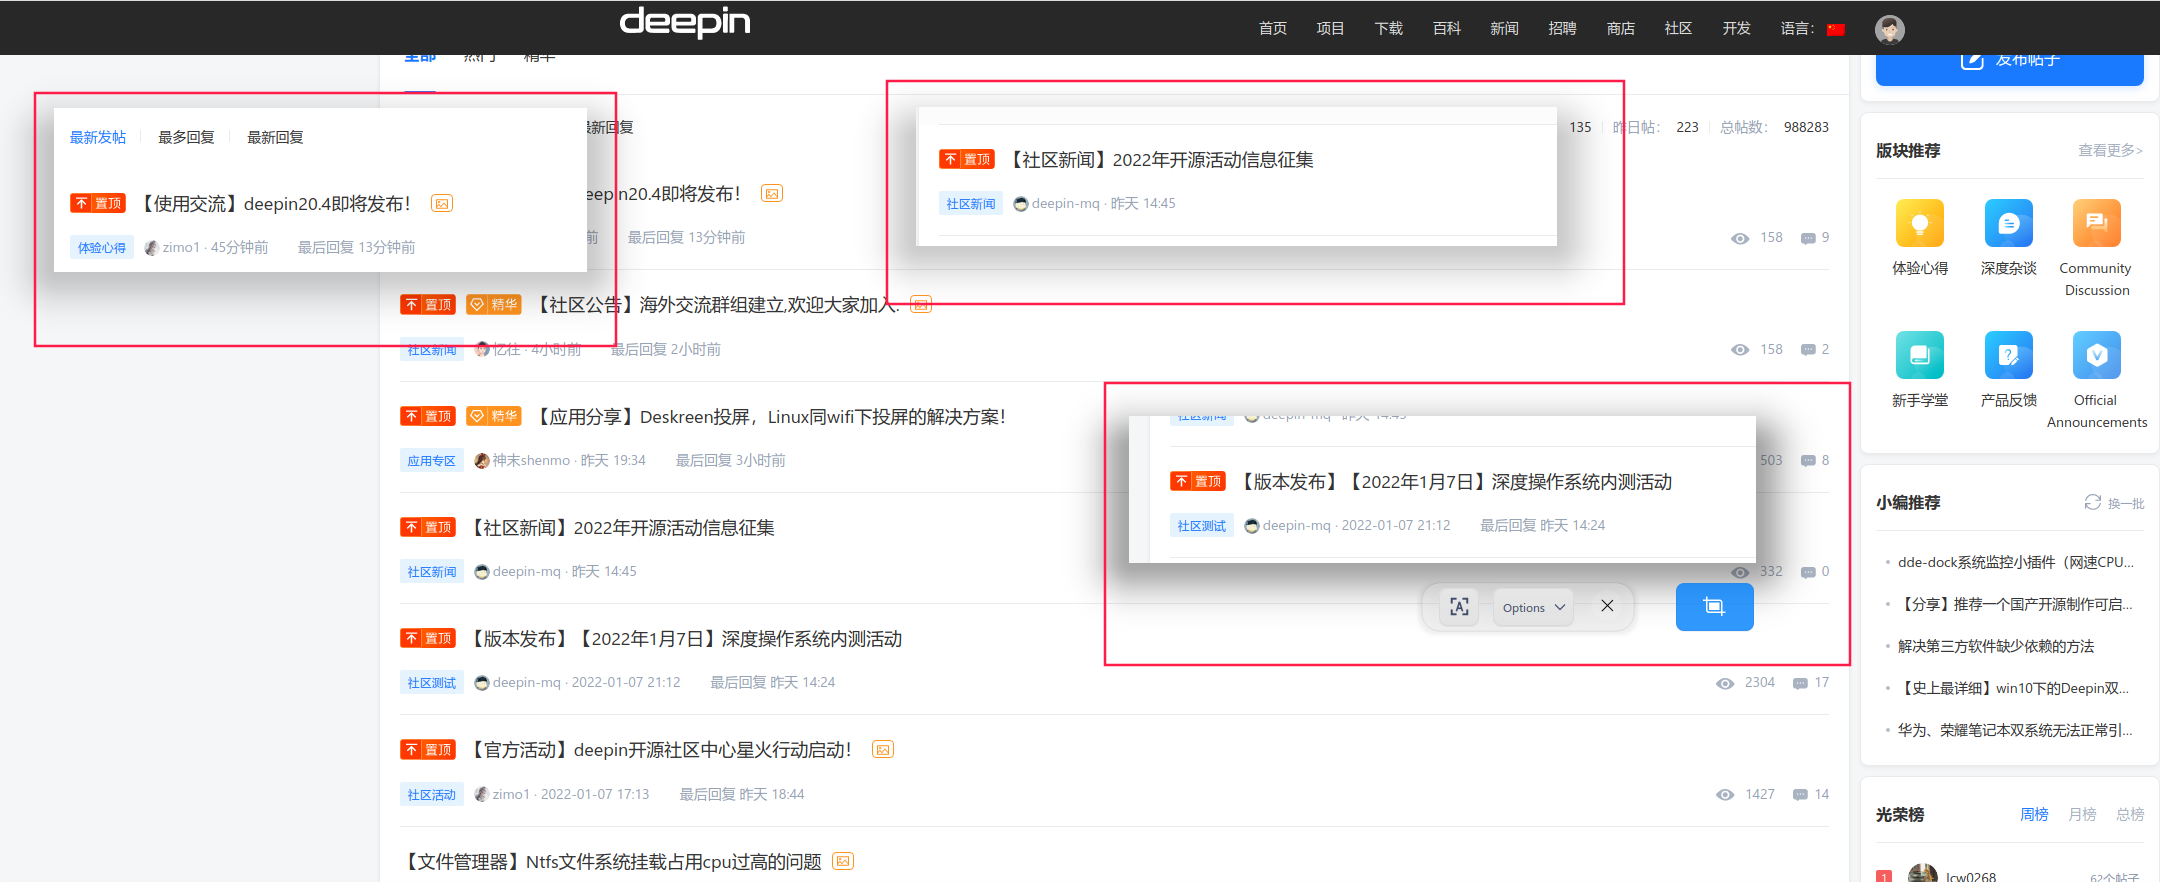Open post 海外交流群组建立,欢迎大家加入
2160x882 pixels.
click(717, 305)
